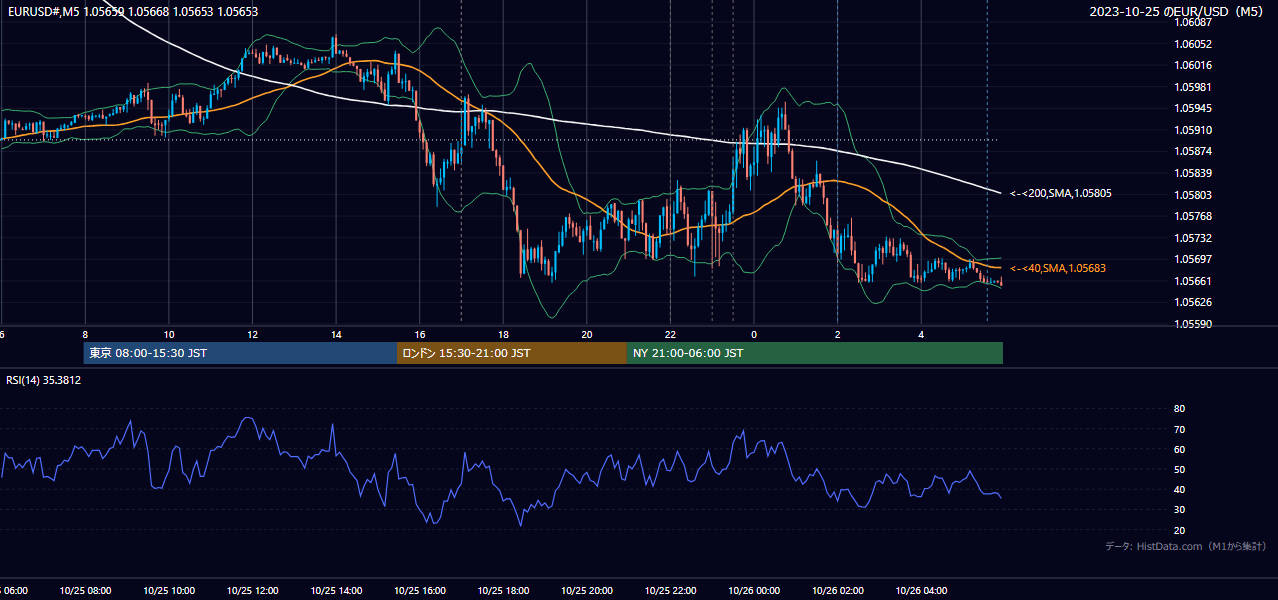This screenshot has width=1278, height=600.
Task: Click price axis label 1.05661
Action: click(1195, 281)
